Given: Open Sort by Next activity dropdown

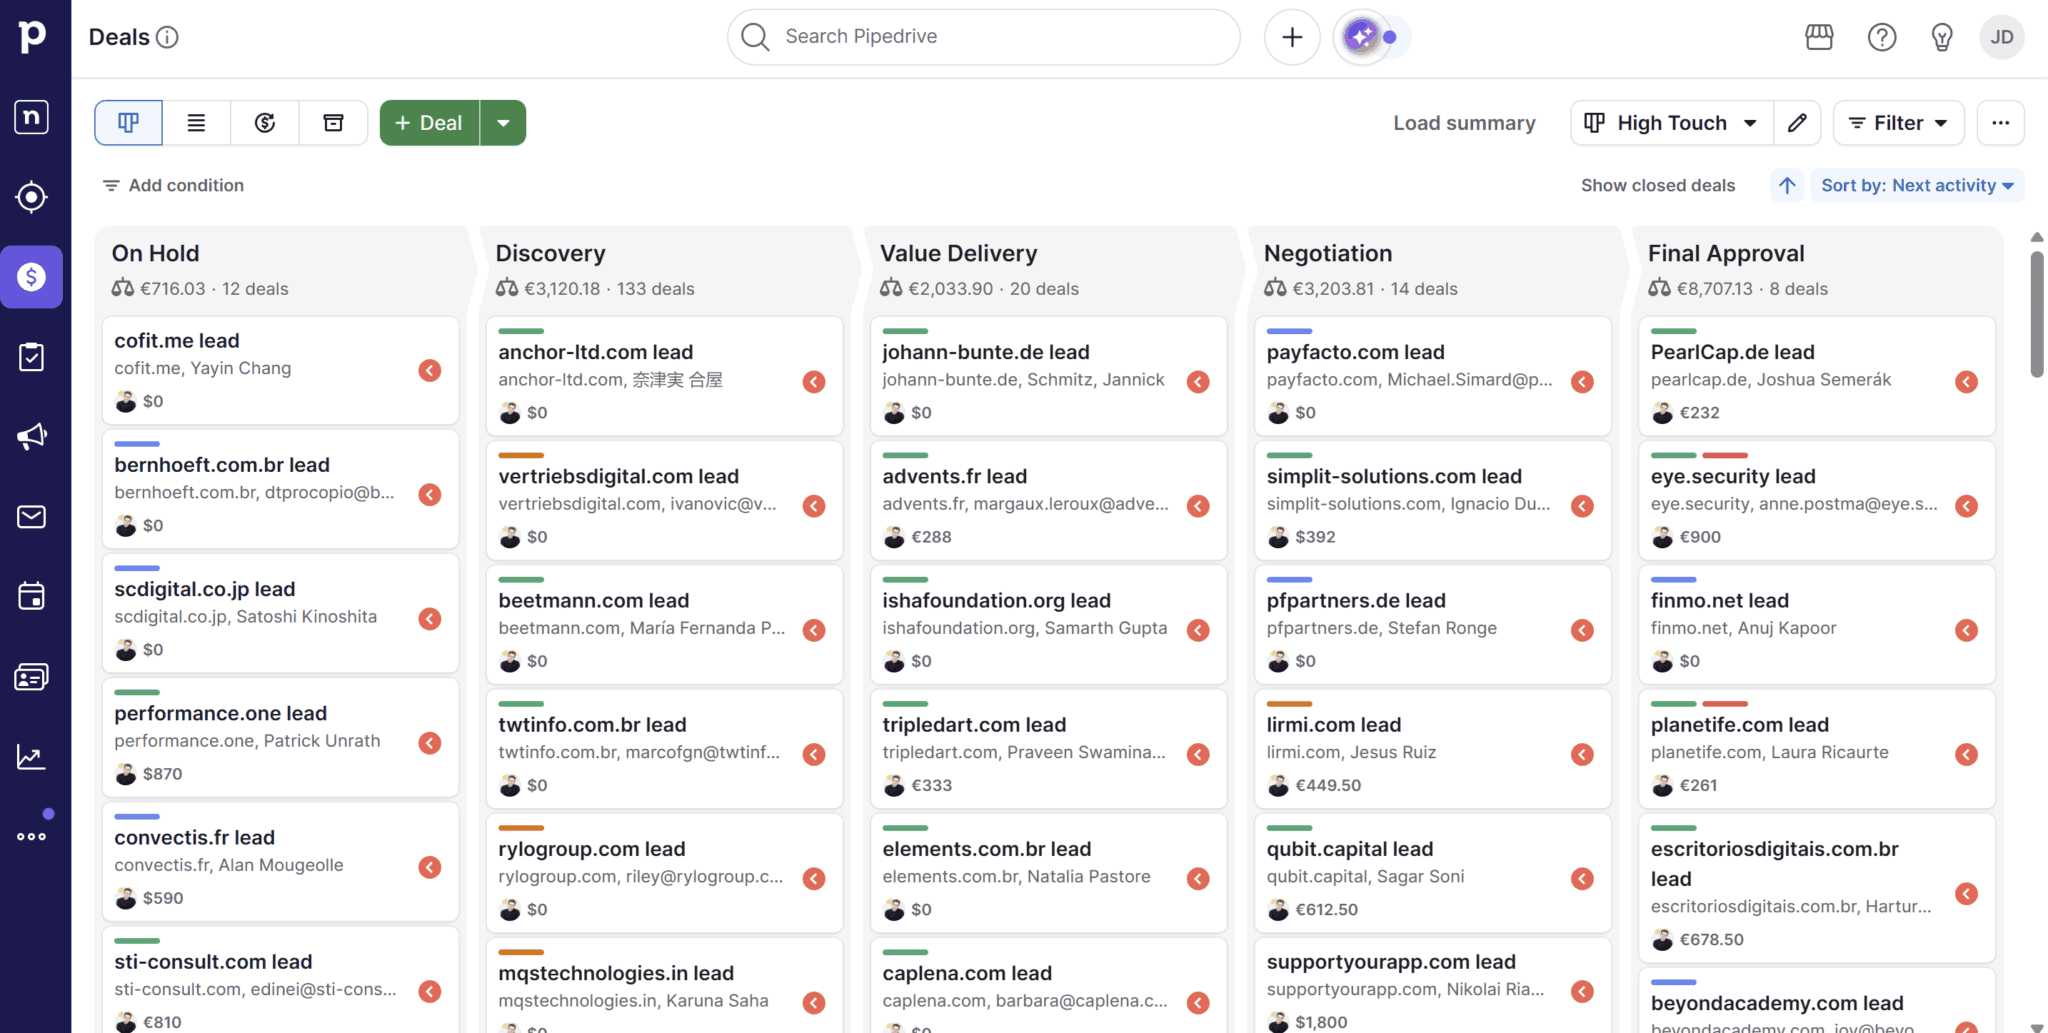Looking at the screenshot, I should coord(1917,185).
